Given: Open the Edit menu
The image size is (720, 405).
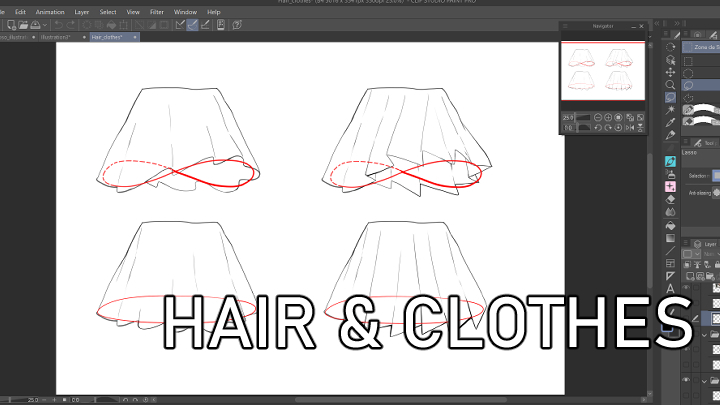Looking at the screenshot, I should (20, 12).
